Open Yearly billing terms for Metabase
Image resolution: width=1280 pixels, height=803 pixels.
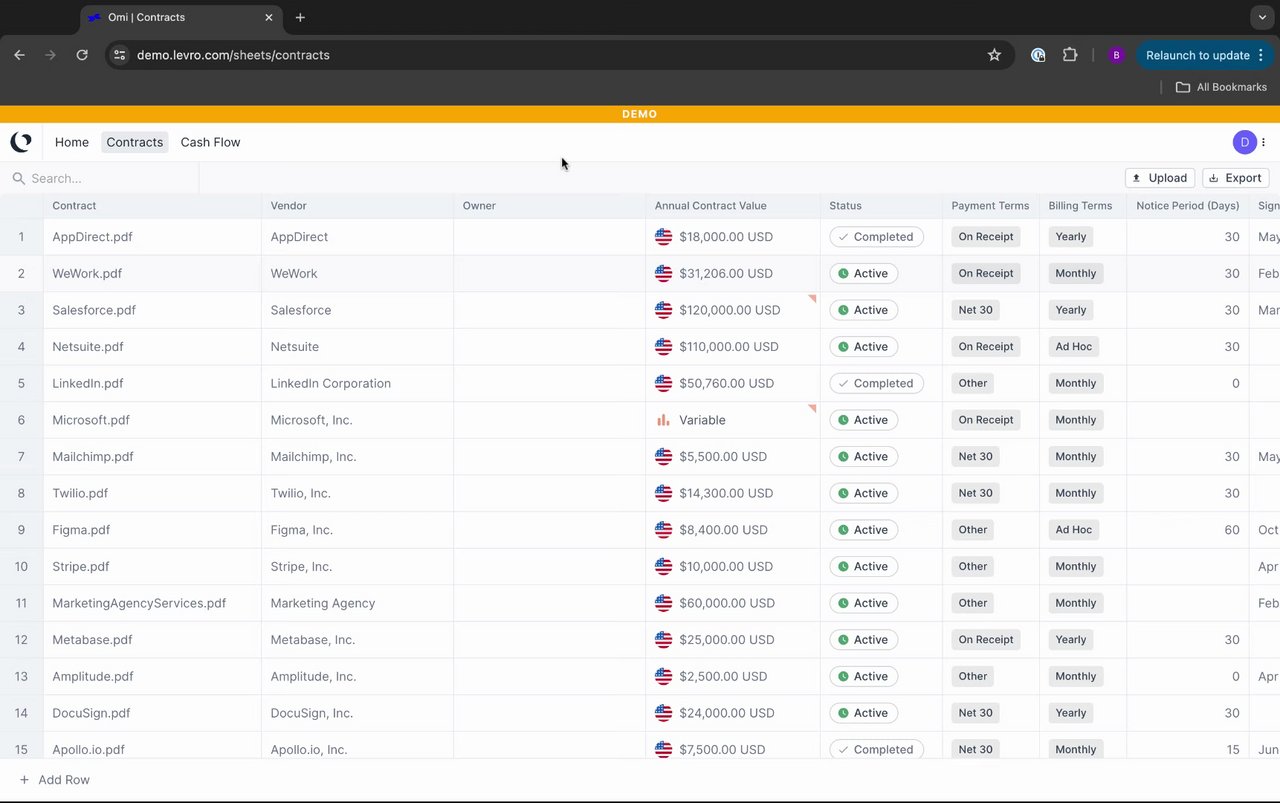pos(1071,640)
